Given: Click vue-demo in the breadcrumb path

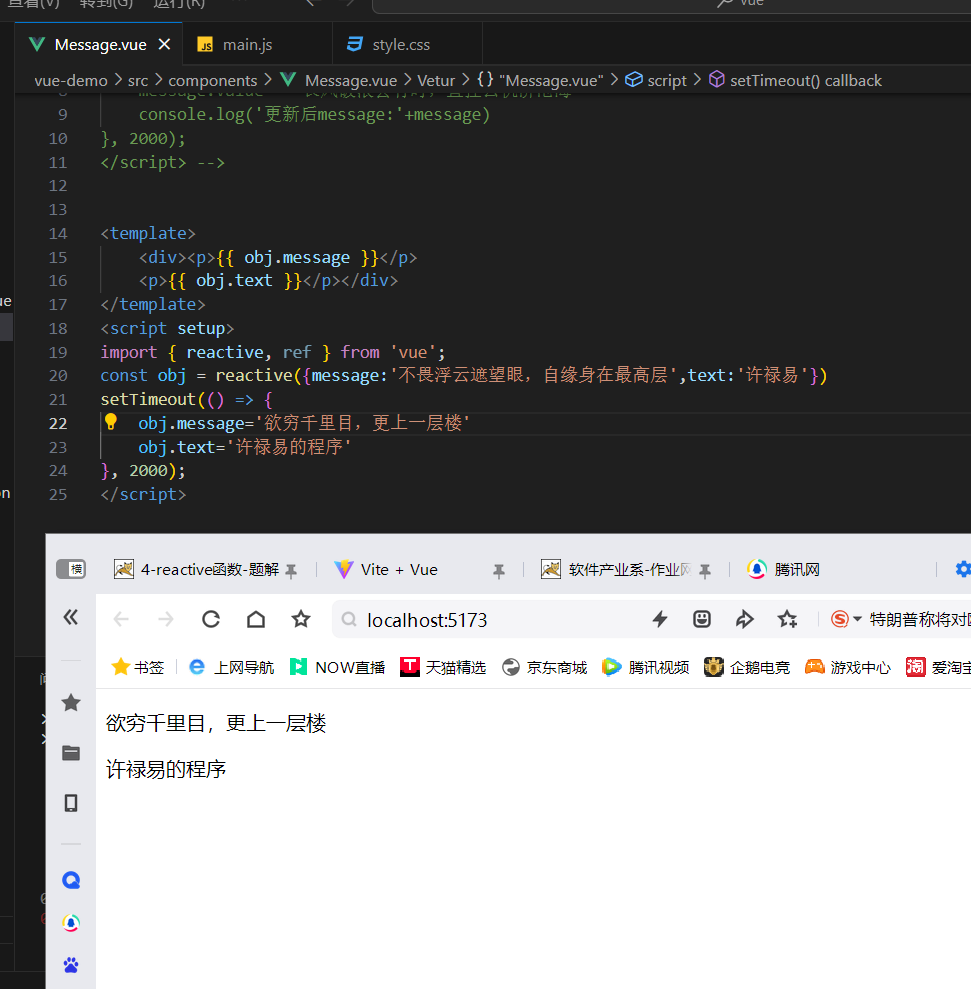Looking at the screenshot, I should [x=71, y=81].
